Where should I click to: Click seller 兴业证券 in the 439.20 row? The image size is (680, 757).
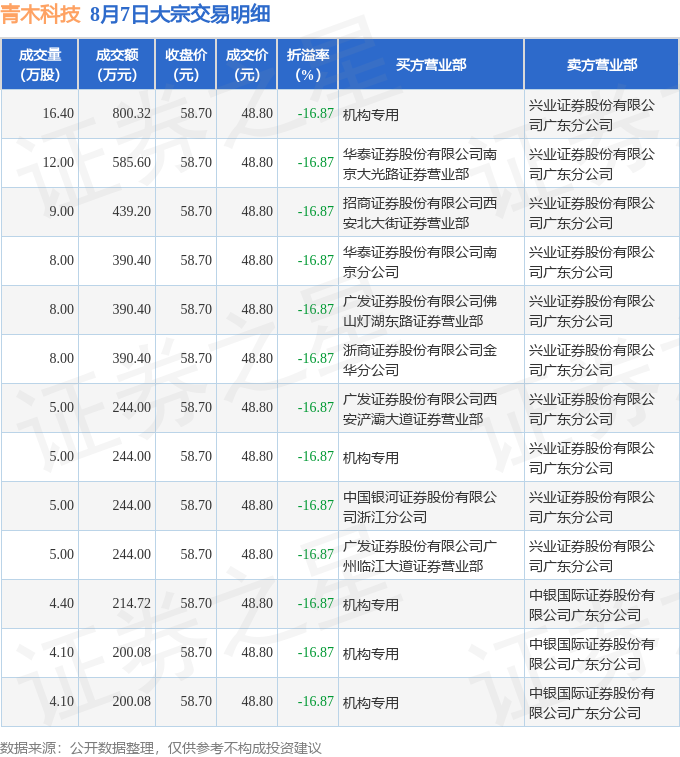(592, 213)
